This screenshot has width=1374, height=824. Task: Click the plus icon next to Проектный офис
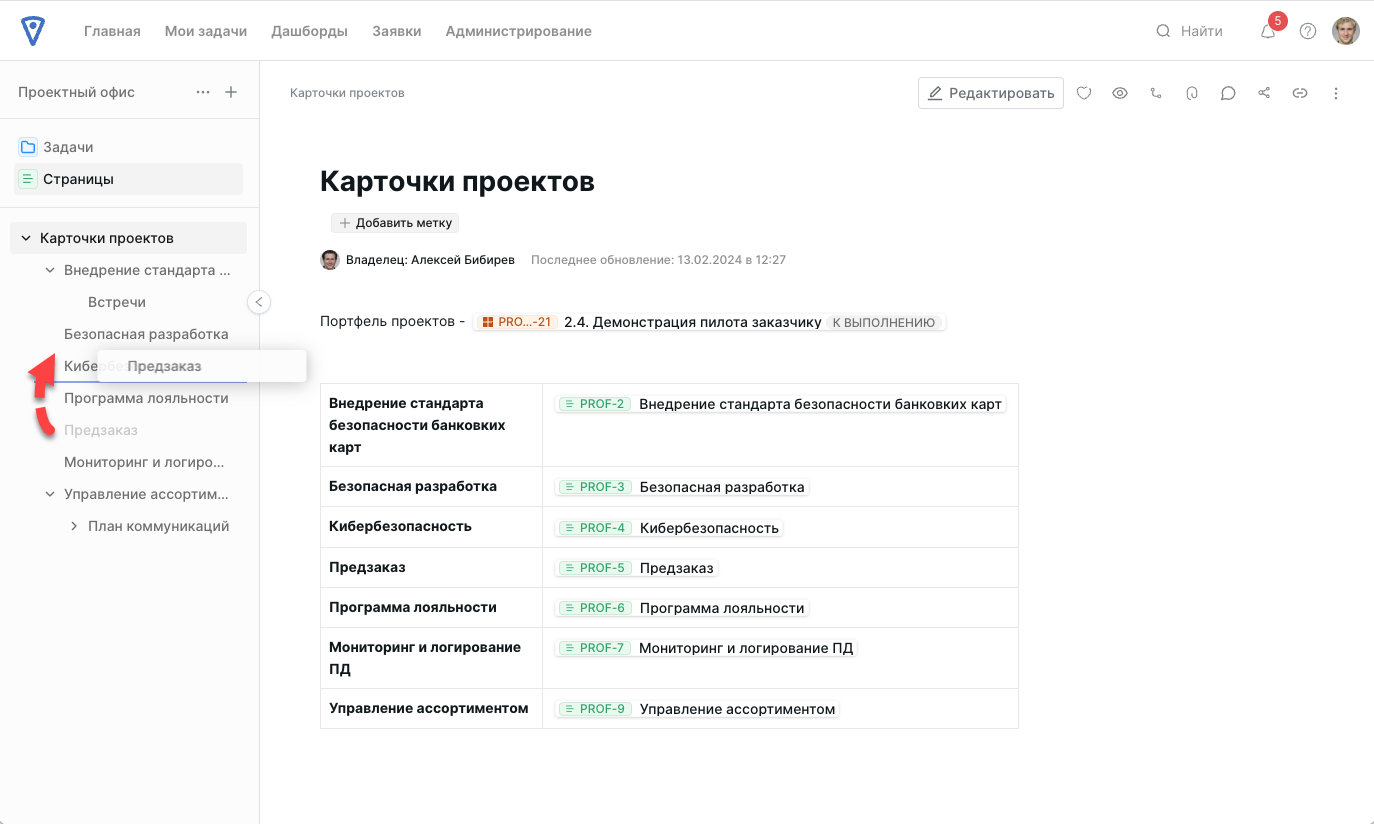tap(231, 92)
